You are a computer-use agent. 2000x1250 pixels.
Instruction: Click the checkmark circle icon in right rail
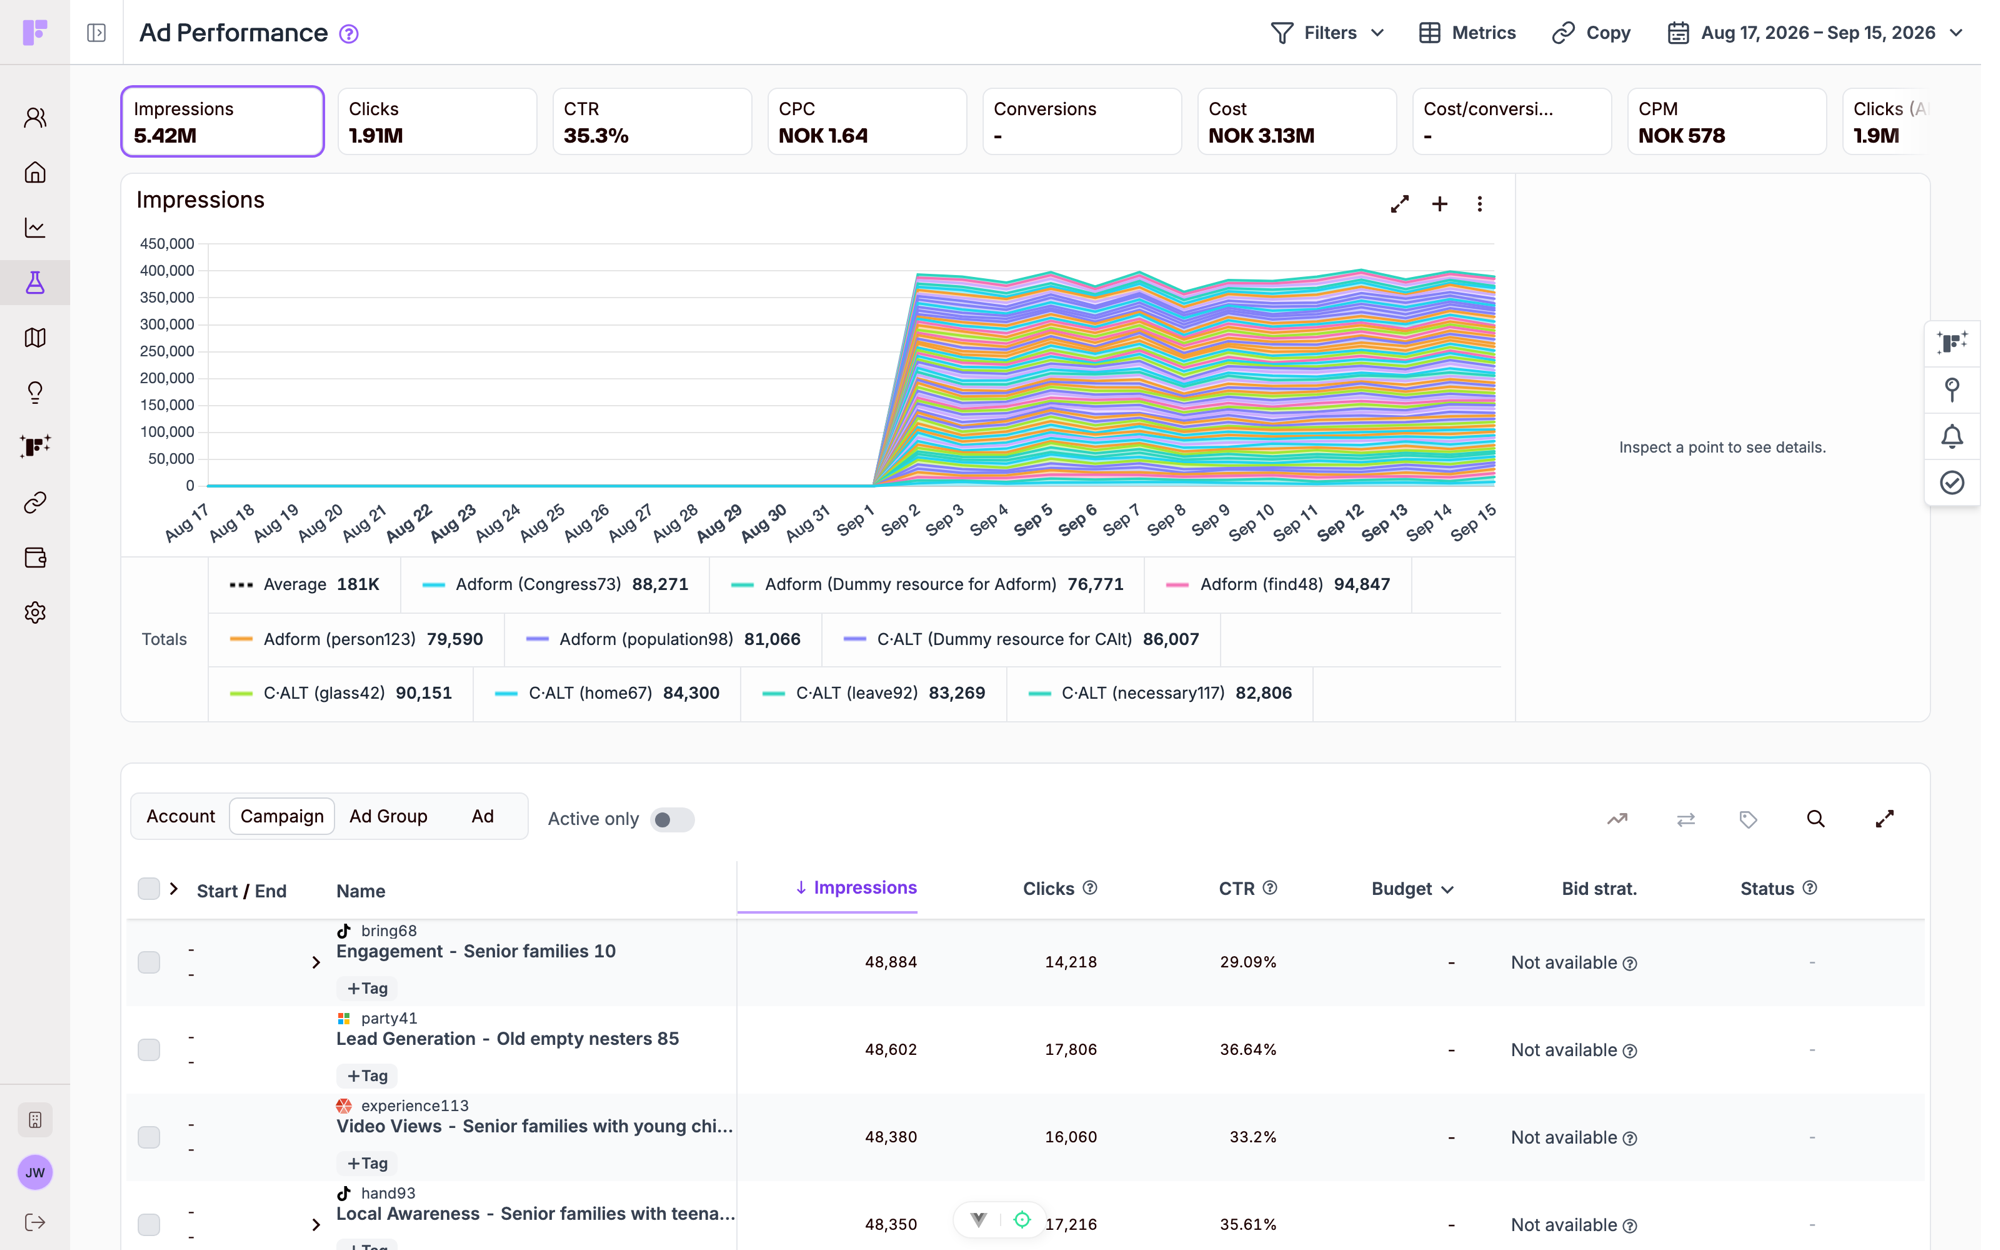pyautogui.click(x=1951, y=483)
